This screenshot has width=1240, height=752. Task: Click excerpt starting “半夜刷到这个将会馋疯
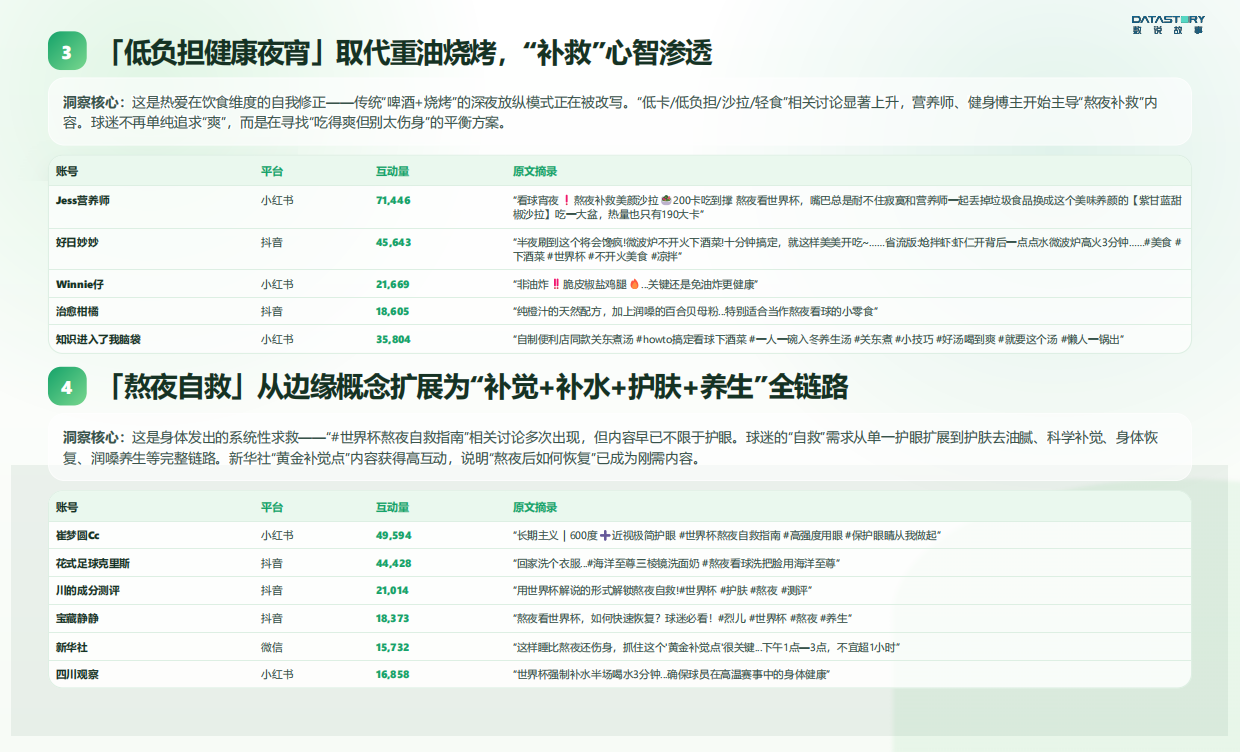(848, 250)
